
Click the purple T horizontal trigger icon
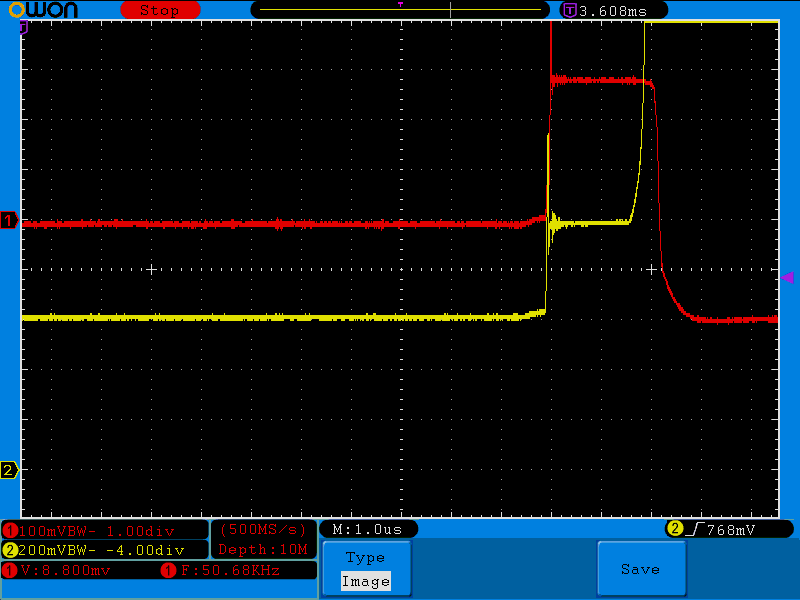click(x=570, y=11)
